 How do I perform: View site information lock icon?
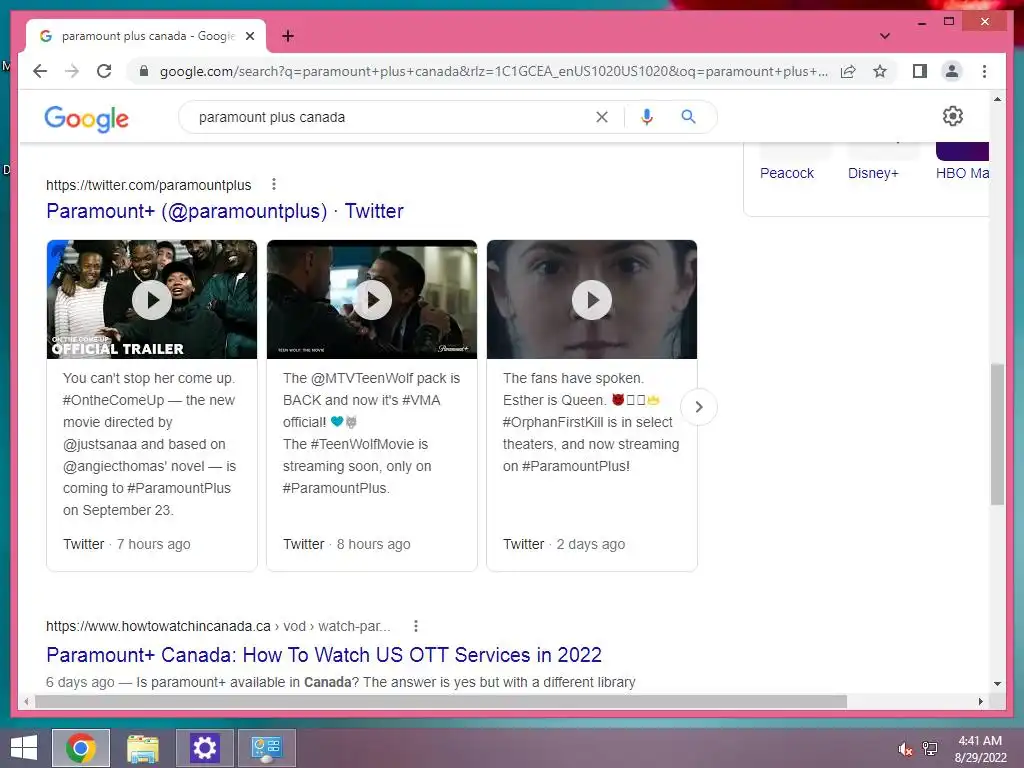[144, 71]
